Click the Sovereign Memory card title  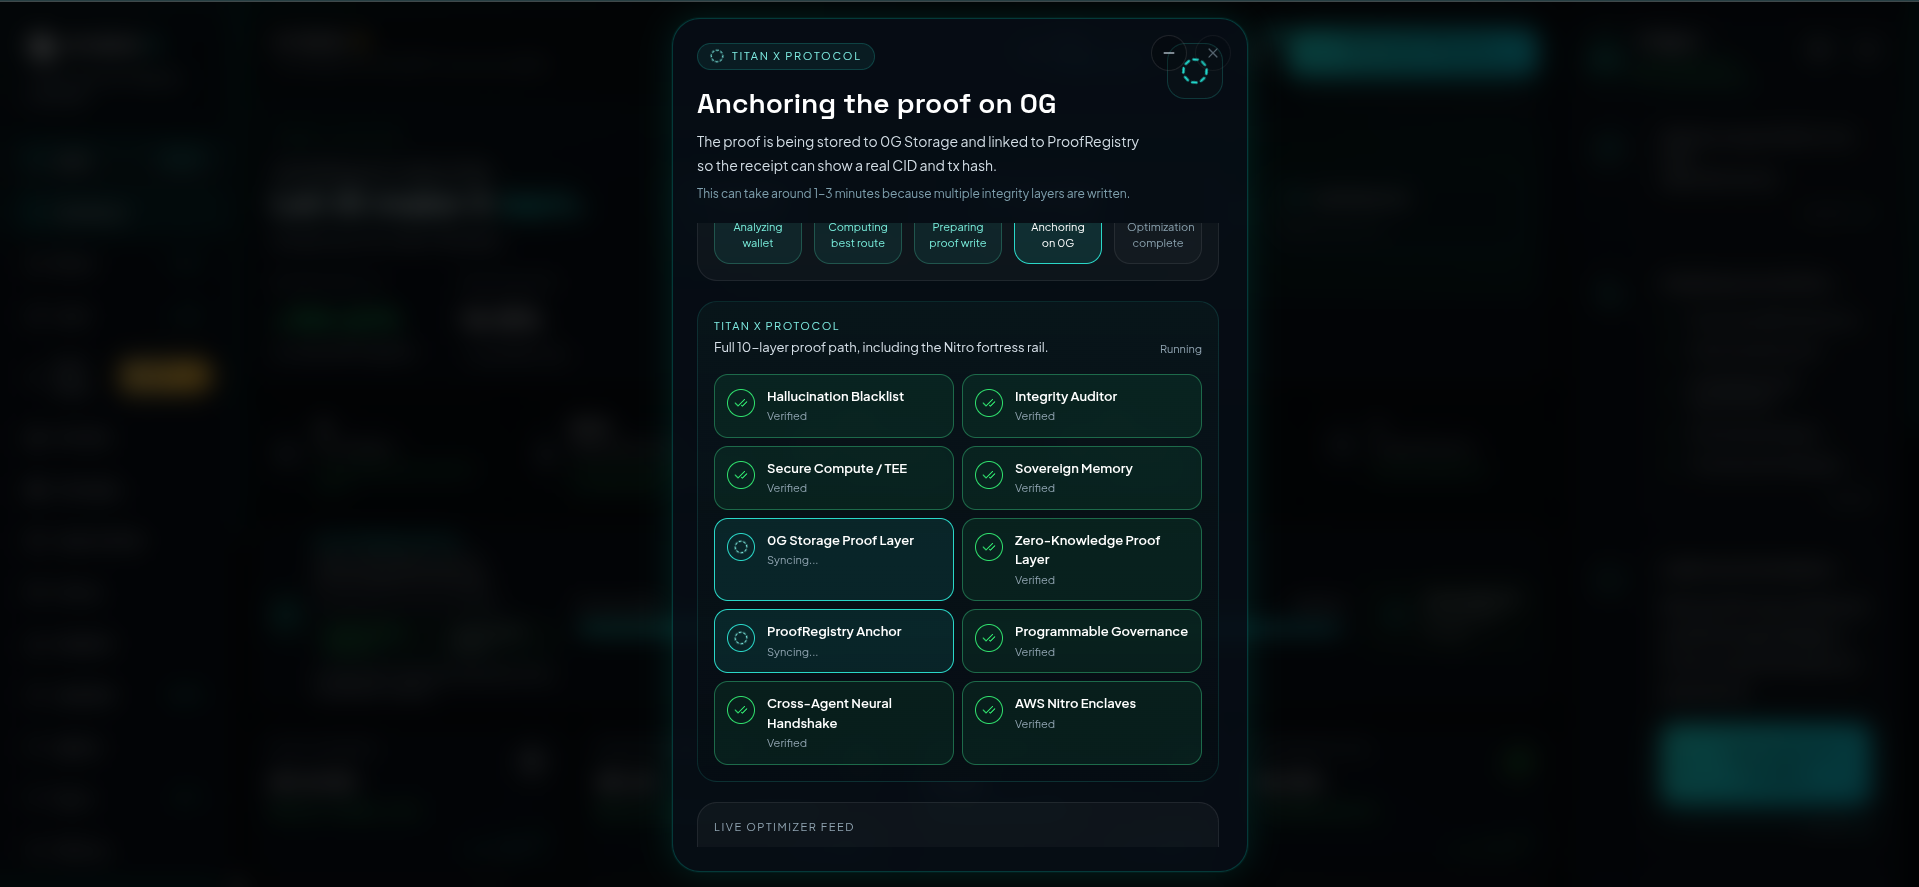[1074, 469]
